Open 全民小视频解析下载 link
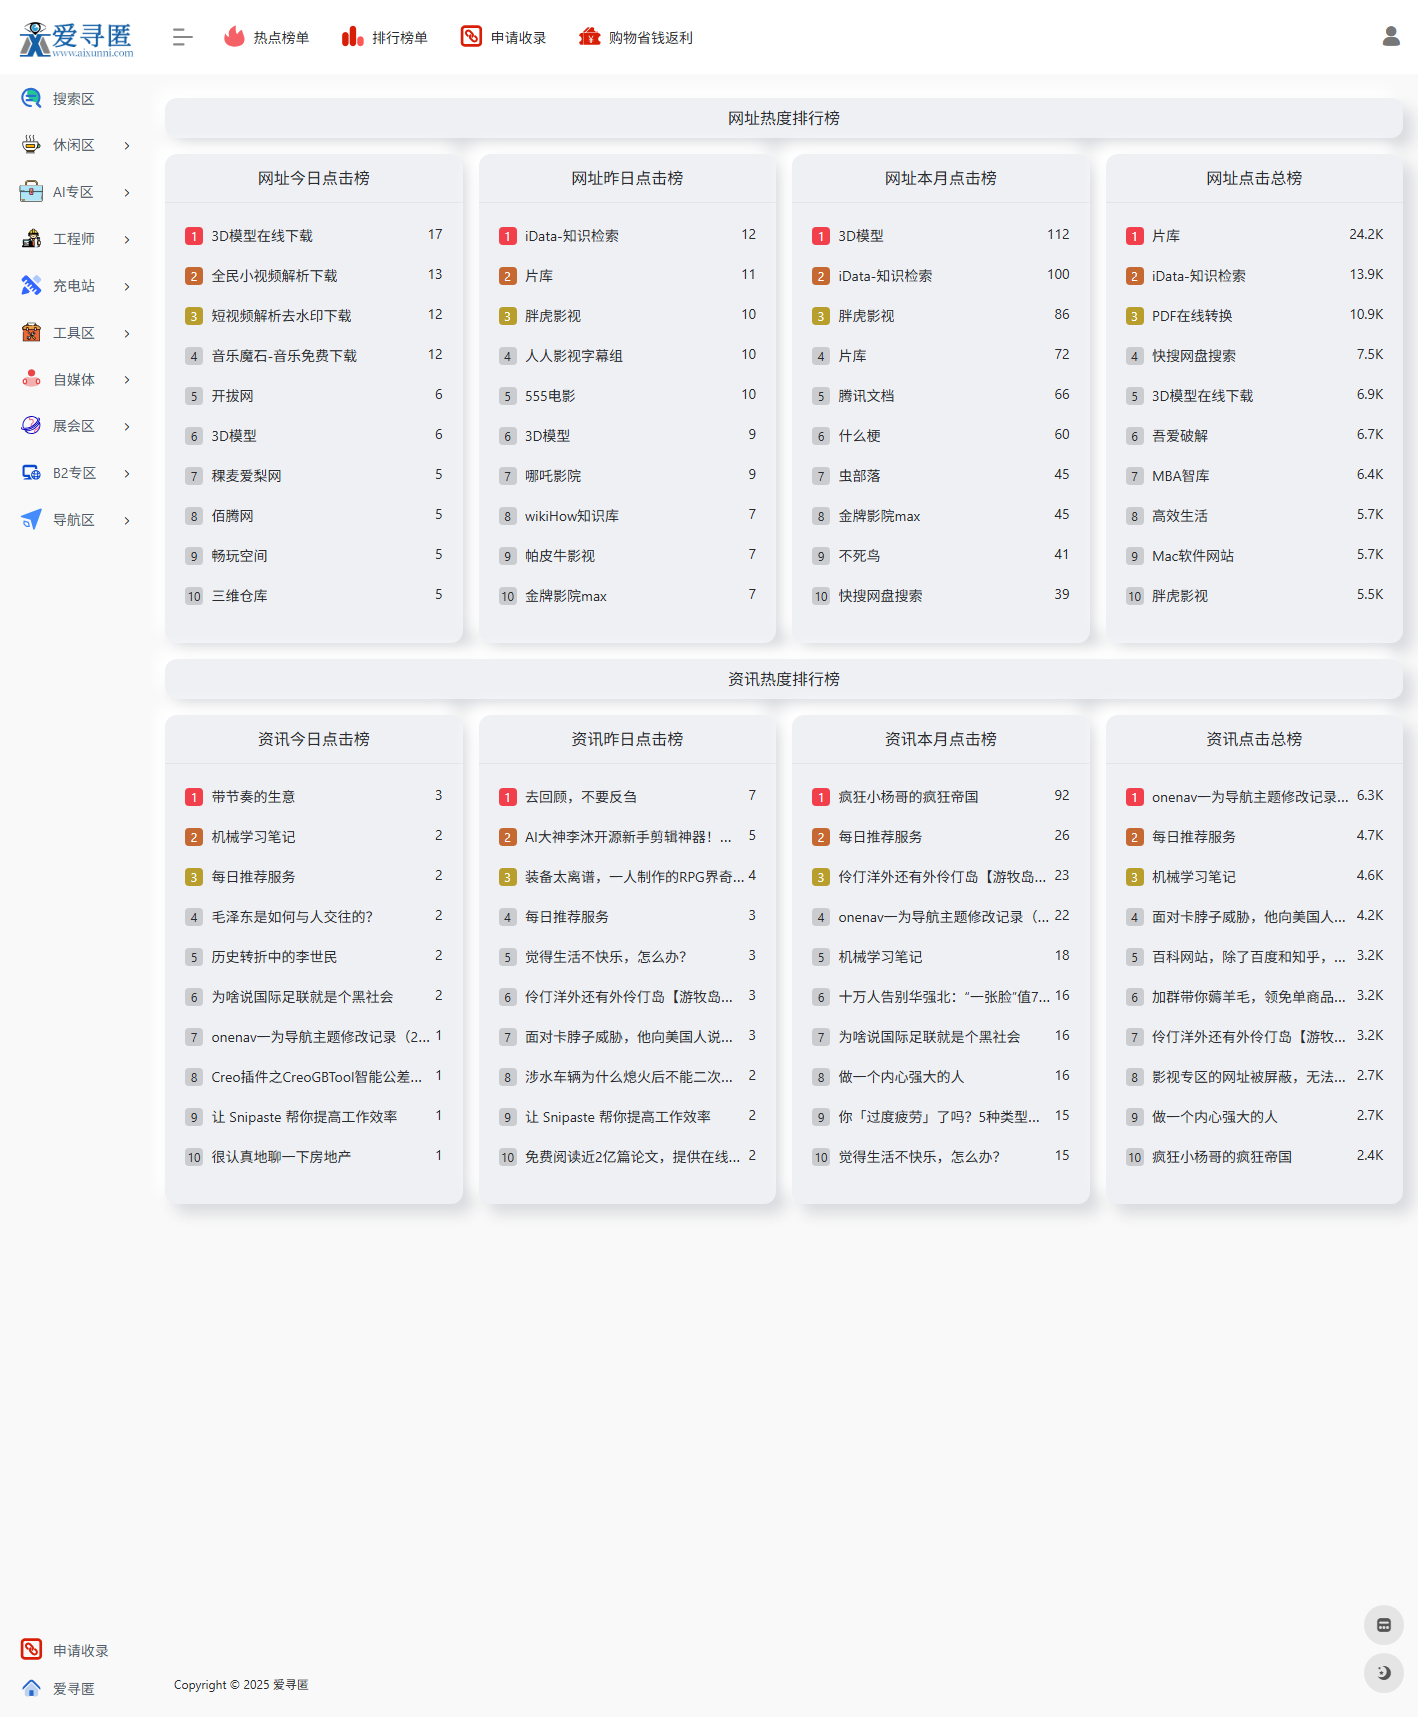Image resolution: width=1418 pixels, height=1717 pixels. (x=274, y=276)
